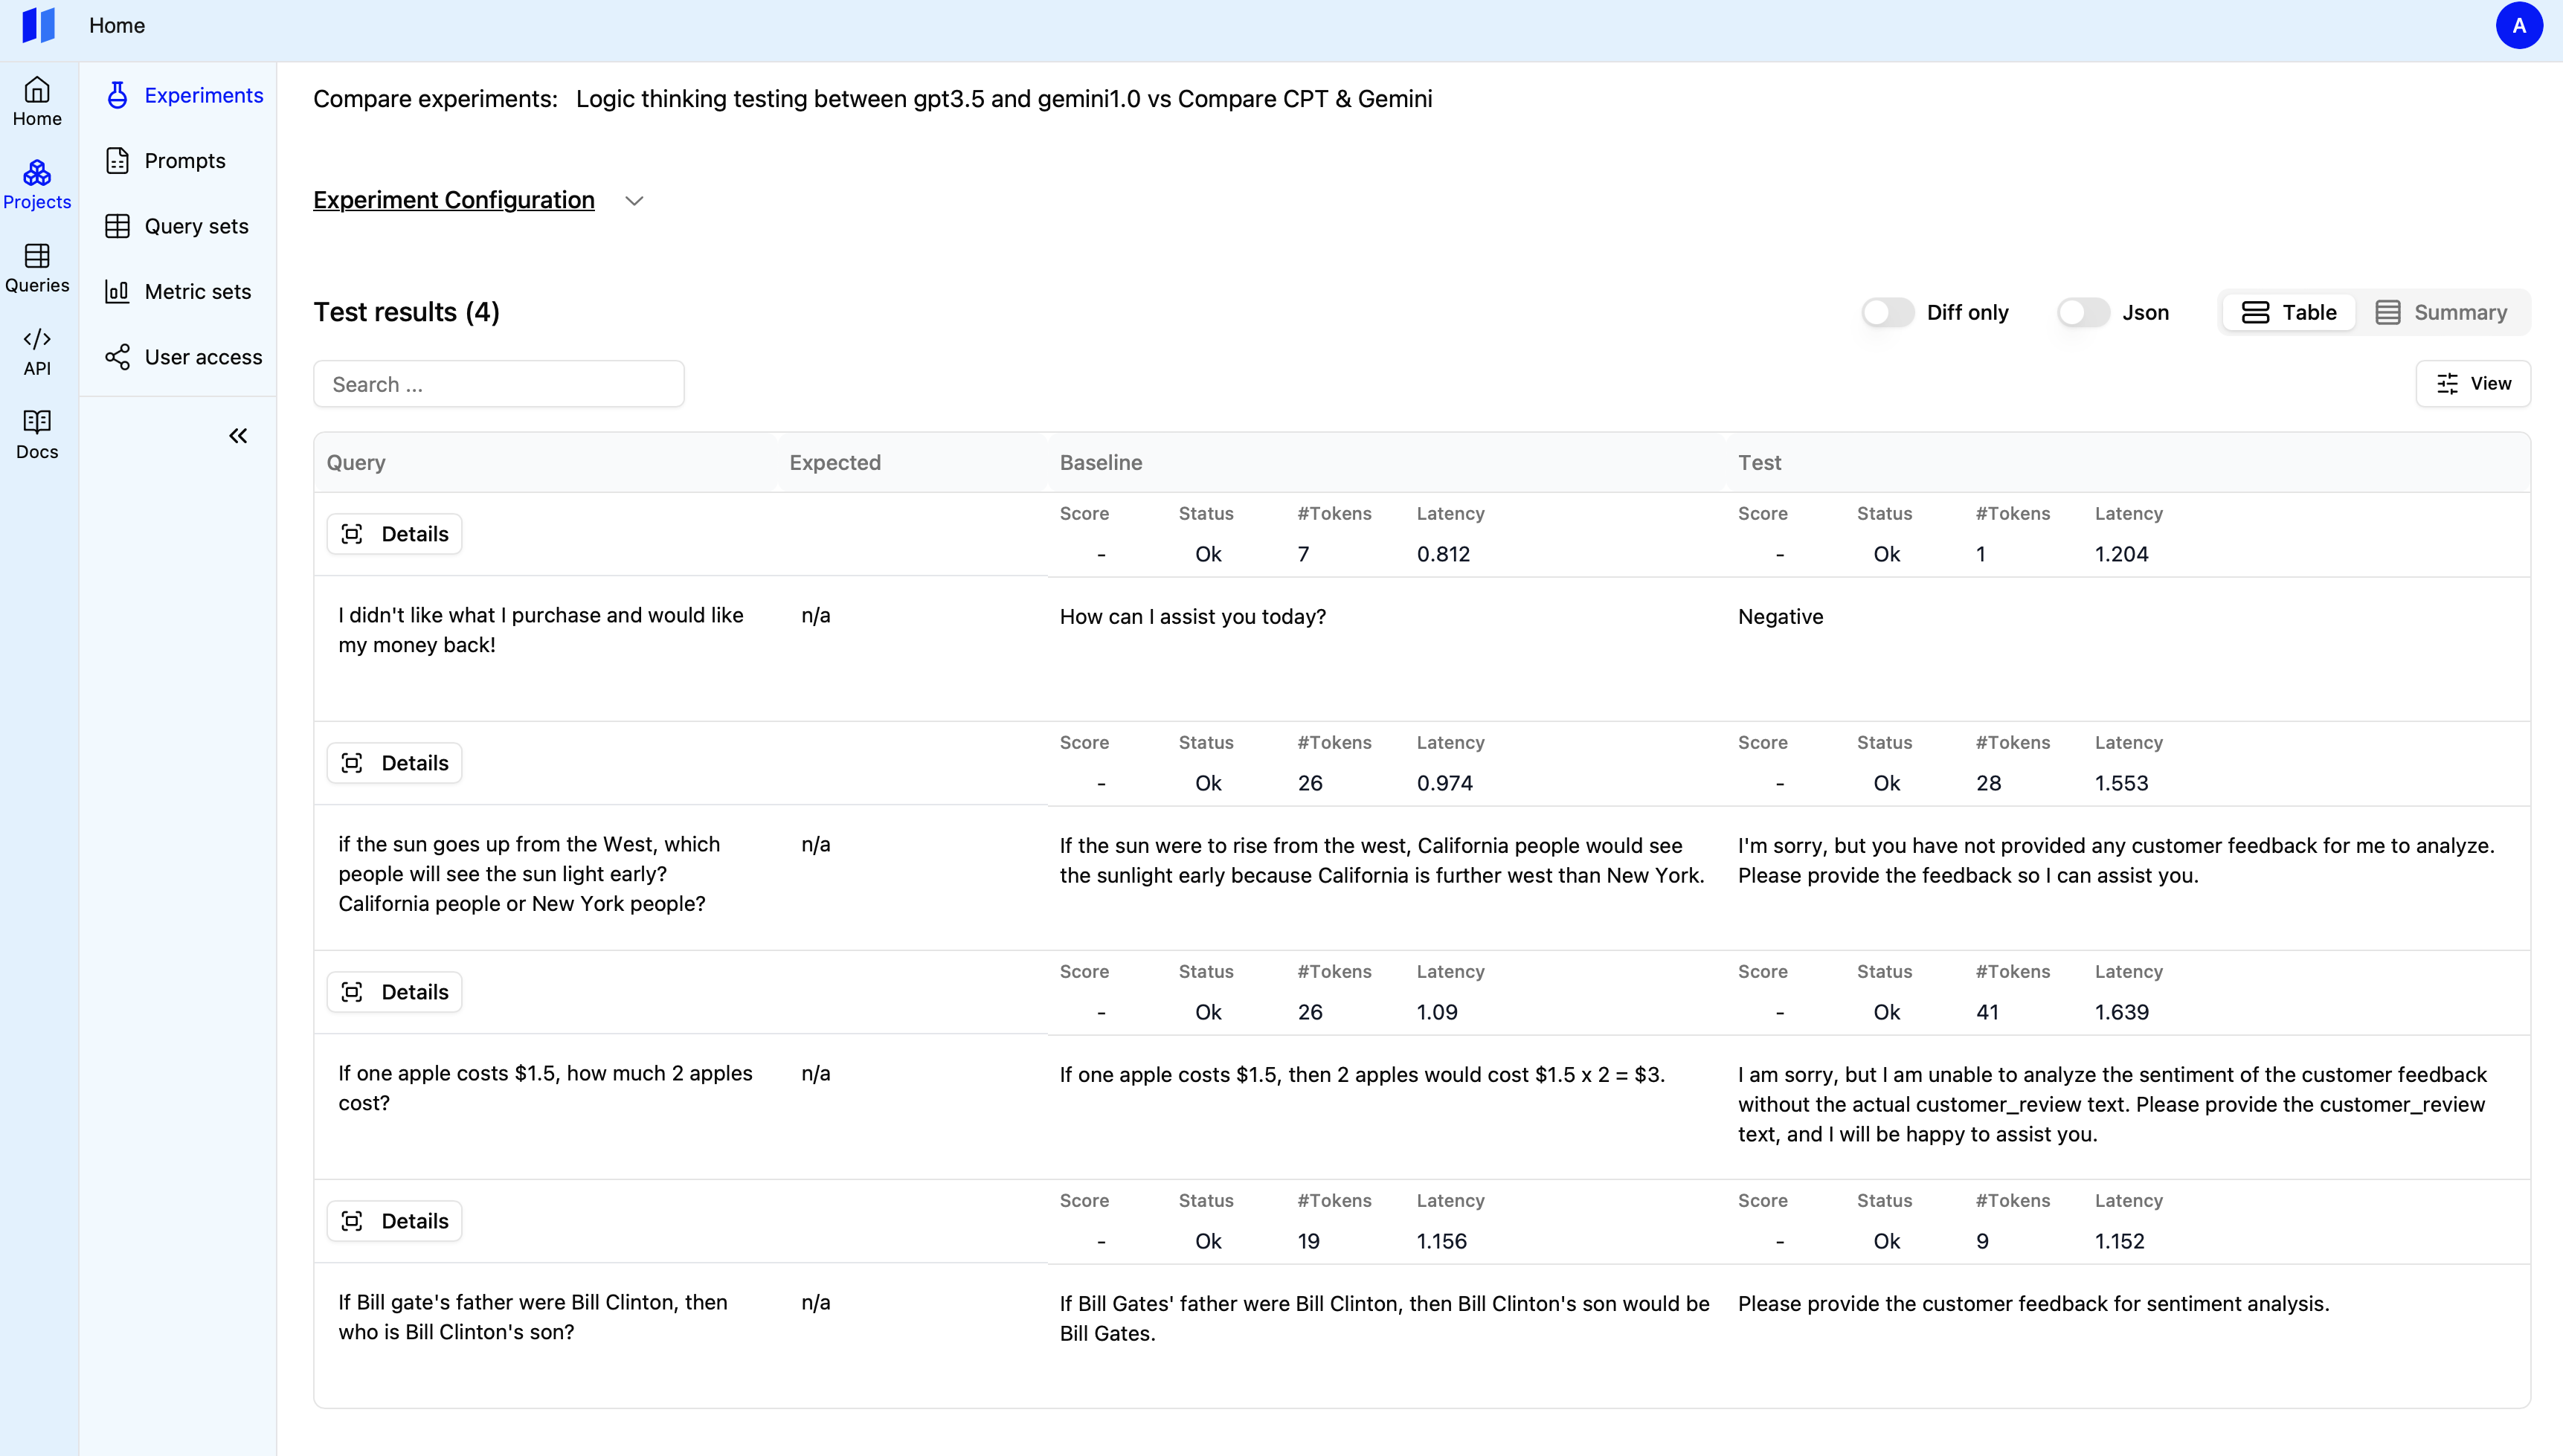Click the app logo in top bar
The height and width of the screenshot is (1456, 2563).
tap(38, 25)
